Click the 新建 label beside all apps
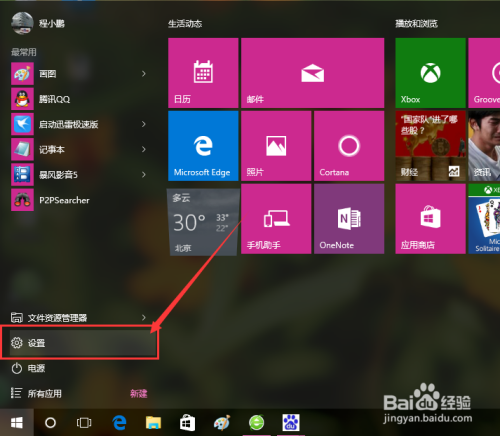 [139, 394]
